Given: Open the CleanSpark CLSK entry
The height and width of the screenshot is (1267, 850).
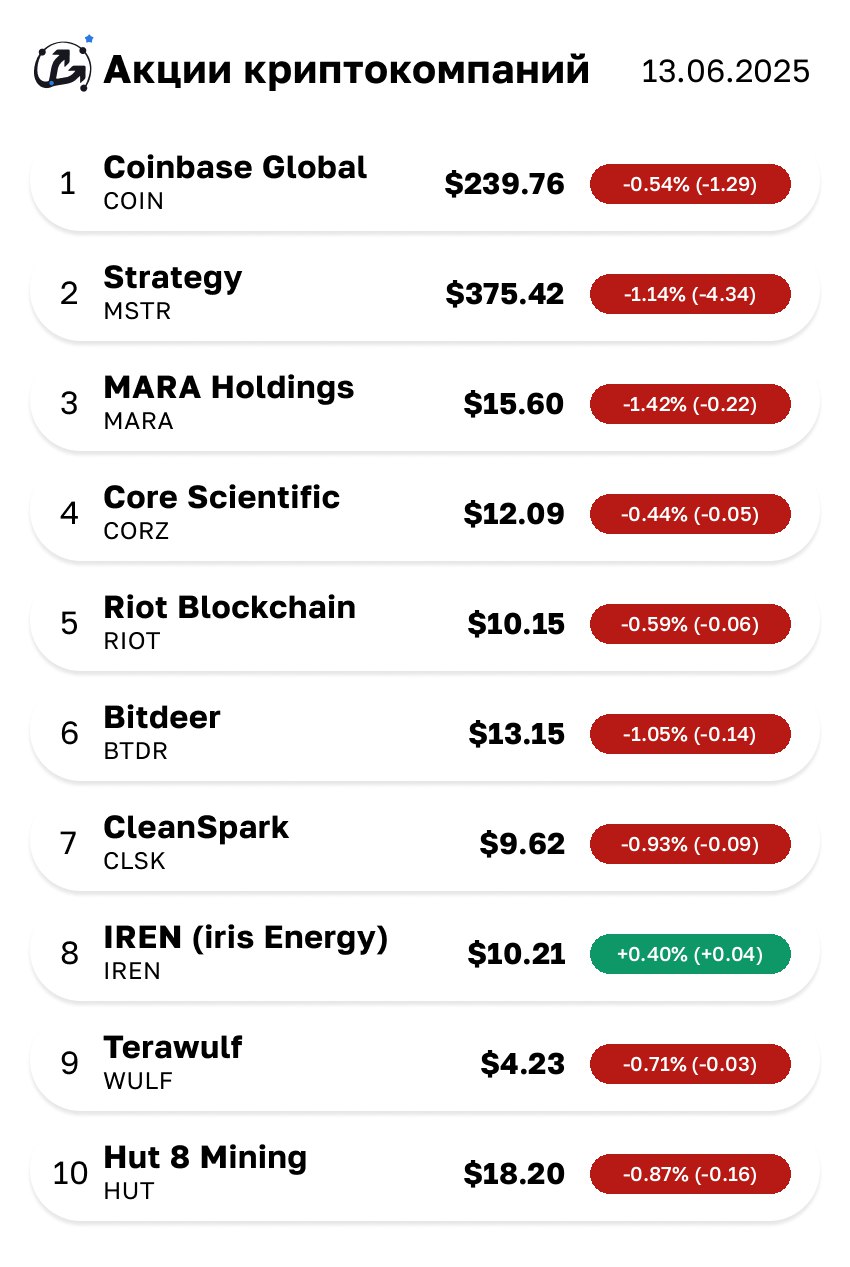Looking at the screenshot, I should pyautogui.click(x=425, y=843).
